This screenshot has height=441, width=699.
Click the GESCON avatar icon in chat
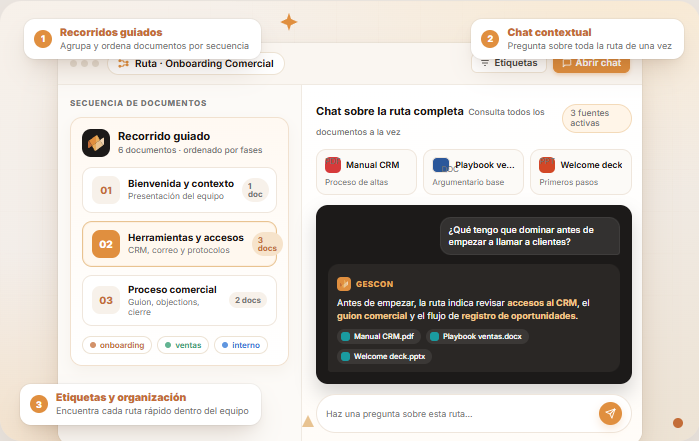(344, 283)
